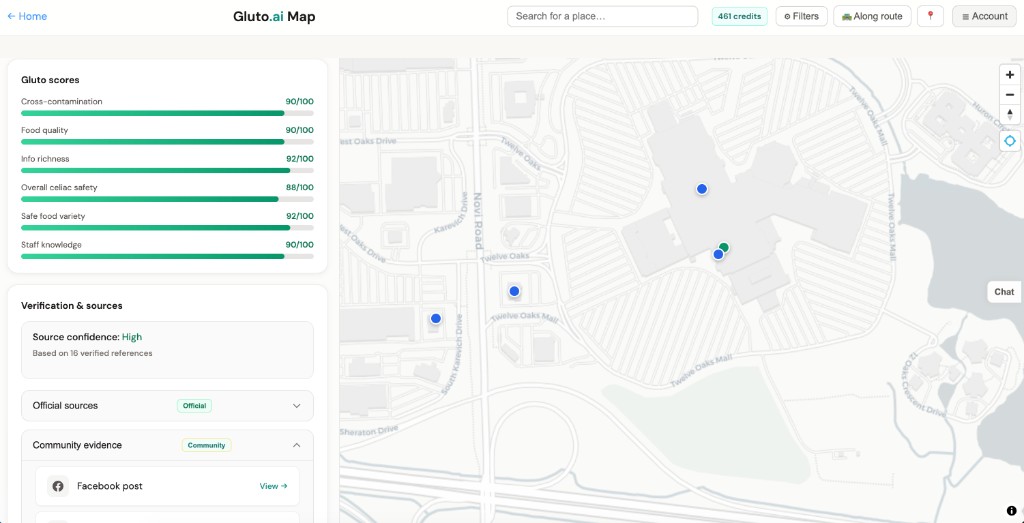1024x523 pixels.
Task: Zoom out on the map
Action: pyautogui.click(x=1010, y=95)
